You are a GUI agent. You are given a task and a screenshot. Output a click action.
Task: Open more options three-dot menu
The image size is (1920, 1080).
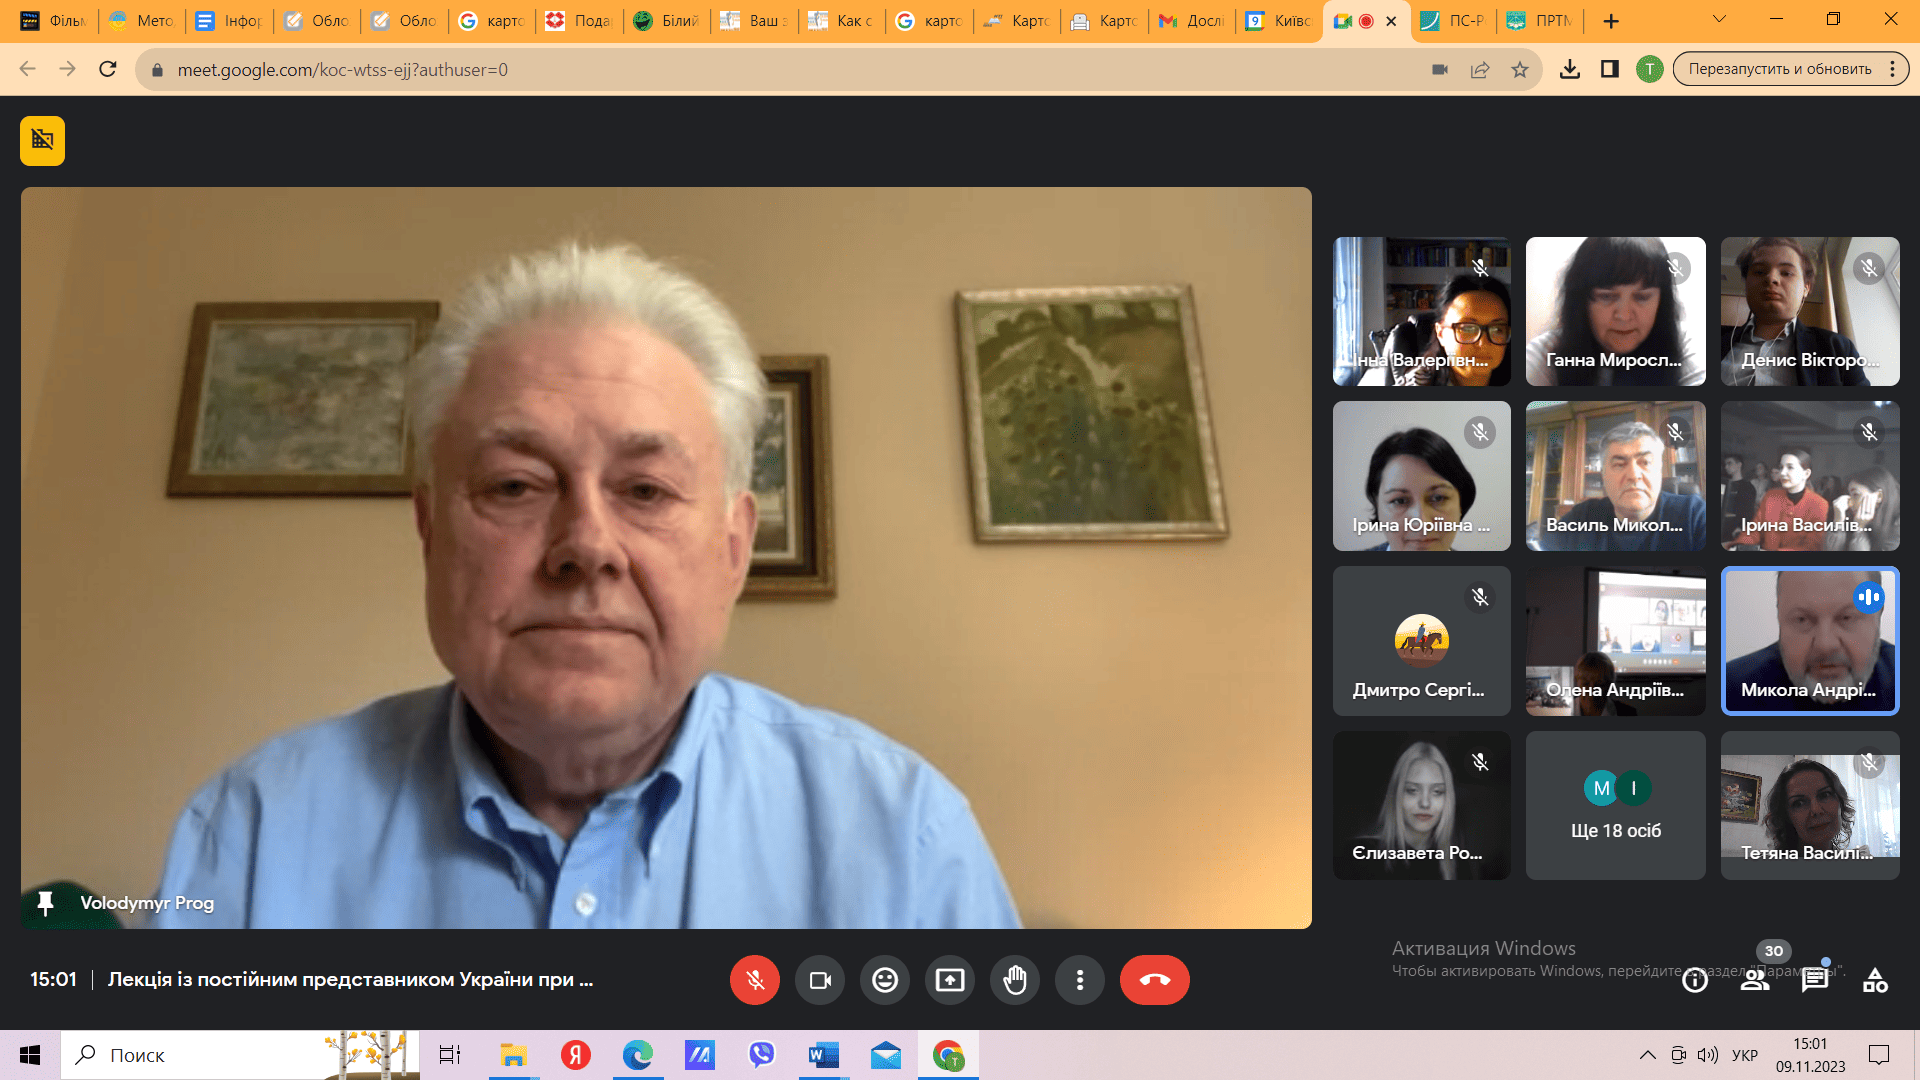[1079, 980]
